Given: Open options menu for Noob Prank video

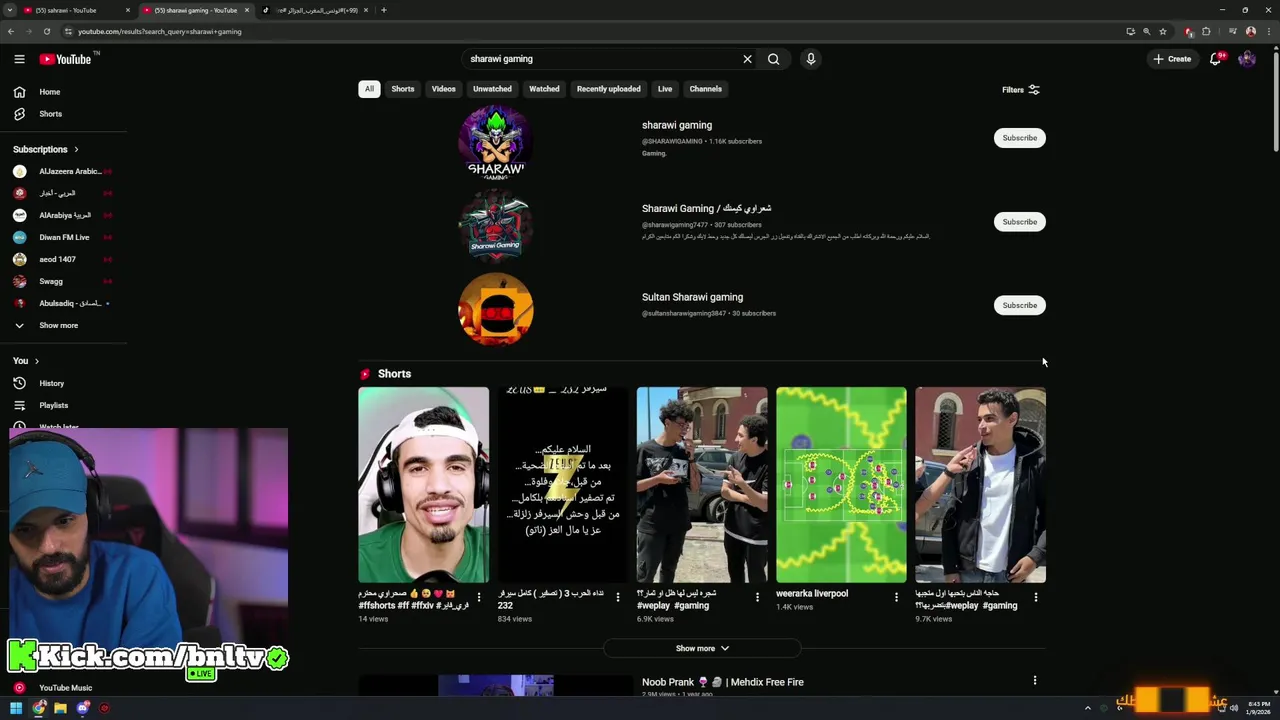Looking at the screenshot, I should tap(1035, 680).
